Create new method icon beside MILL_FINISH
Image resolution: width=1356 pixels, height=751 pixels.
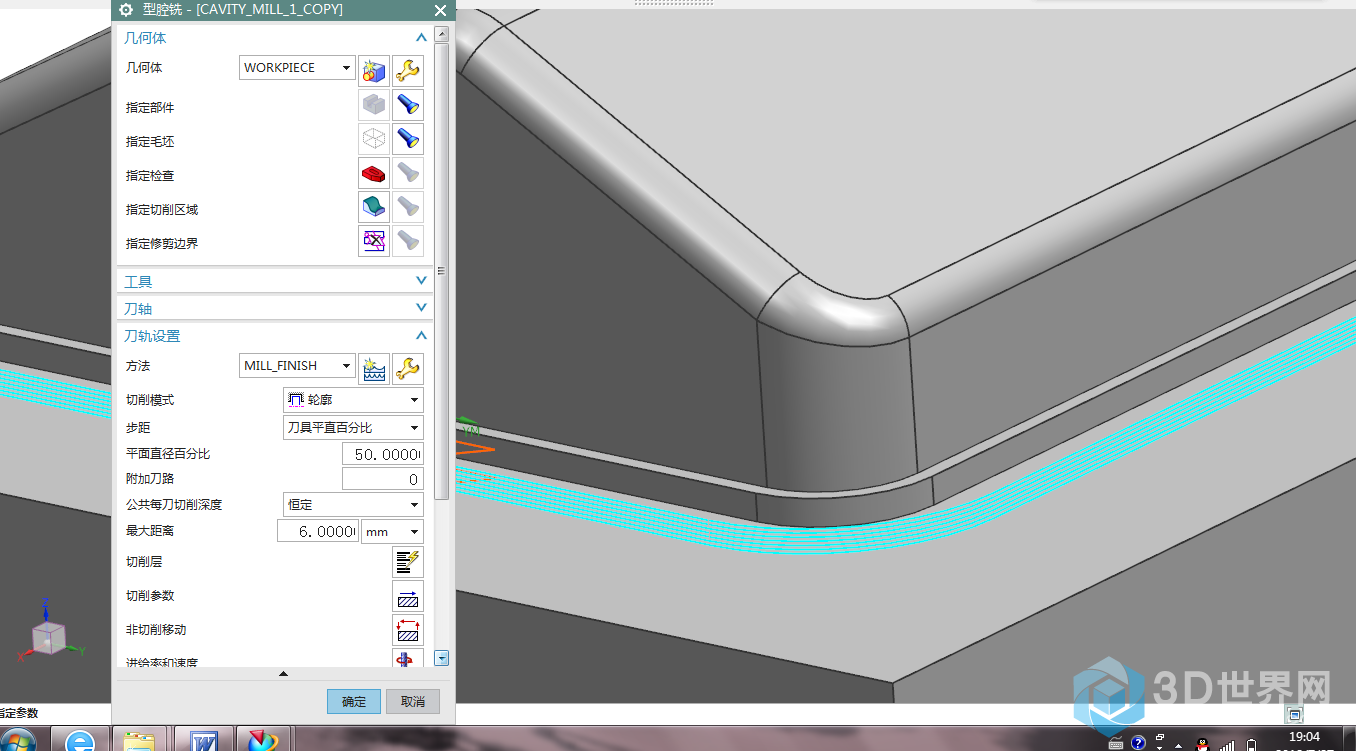coord(374,368)
